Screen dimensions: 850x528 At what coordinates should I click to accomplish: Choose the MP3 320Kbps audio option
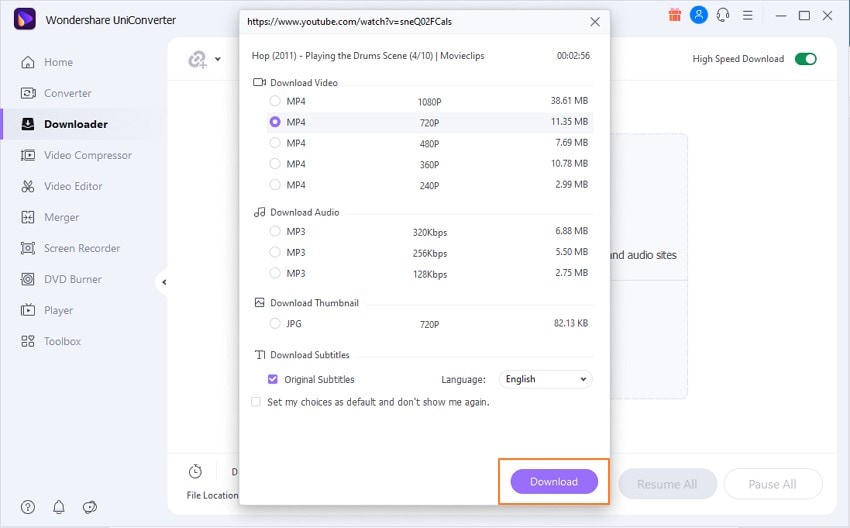tap(275, 231)
